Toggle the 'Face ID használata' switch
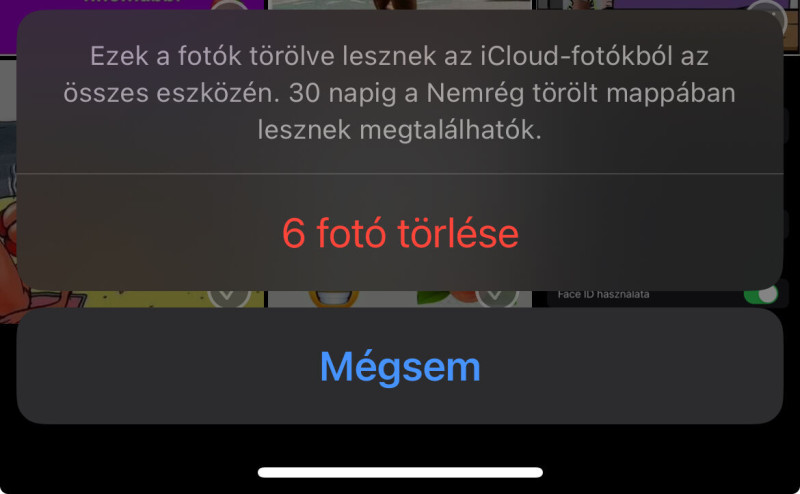The width and height of the screenshot is (800, 494). coord(761,295)
